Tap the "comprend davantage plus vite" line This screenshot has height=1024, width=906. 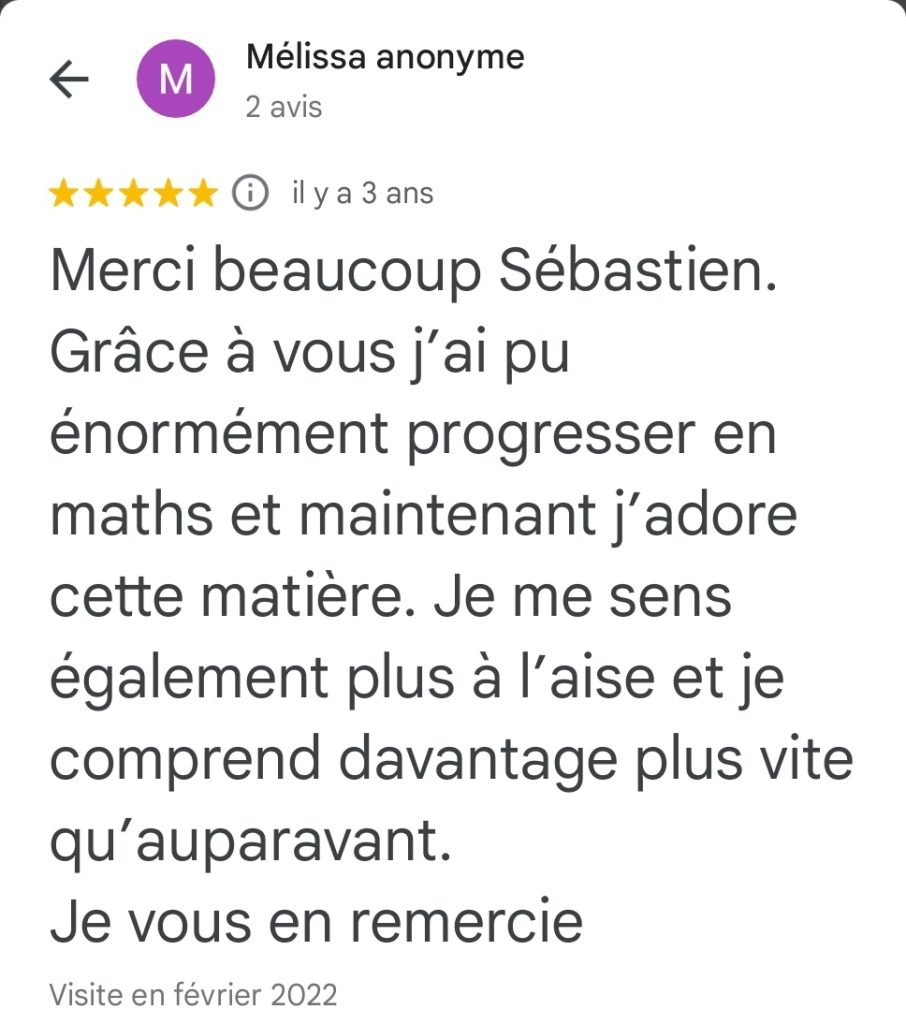tap(451, 760)
